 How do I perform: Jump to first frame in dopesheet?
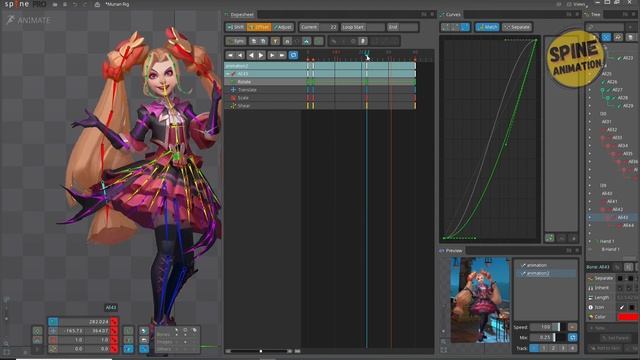[231, 55]
